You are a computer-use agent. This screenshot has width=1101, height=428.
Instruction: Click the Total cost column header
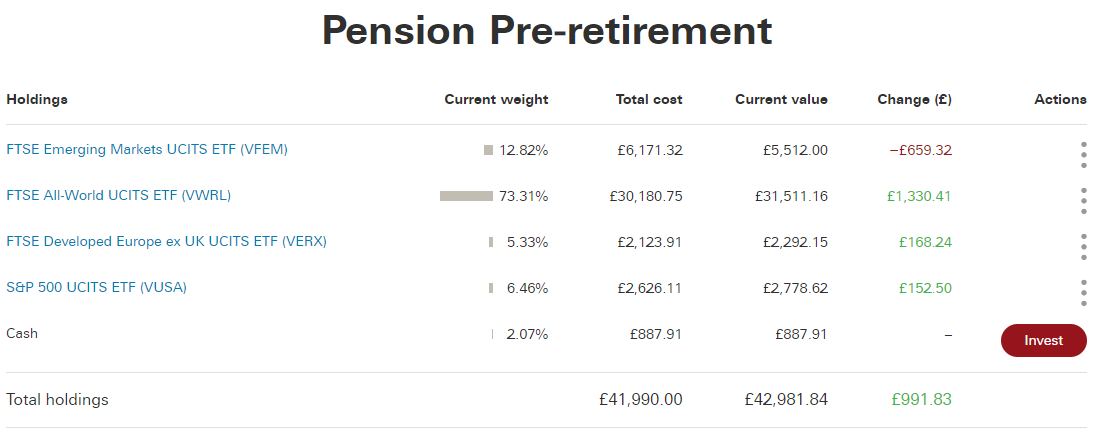click(649, 100)
